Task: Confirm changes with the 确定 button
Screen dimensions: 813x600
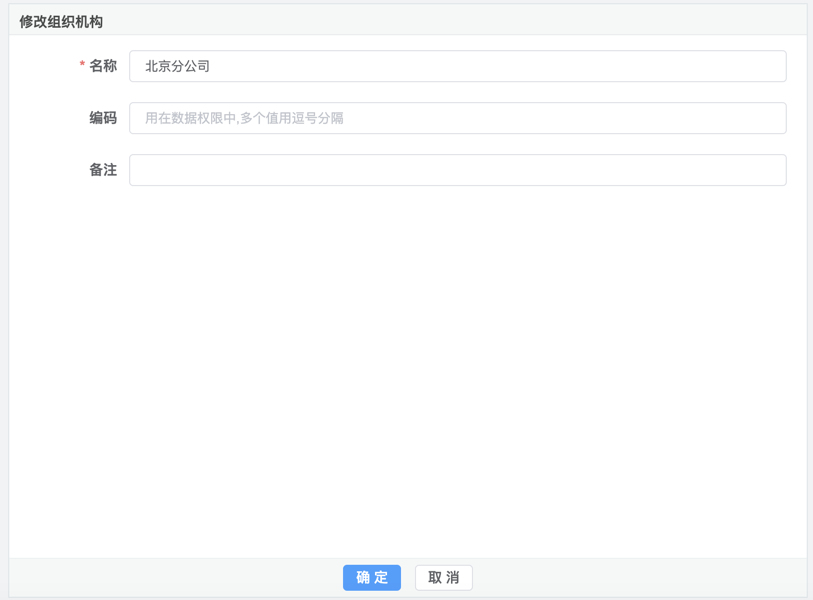Action: [x=372, y=577]
